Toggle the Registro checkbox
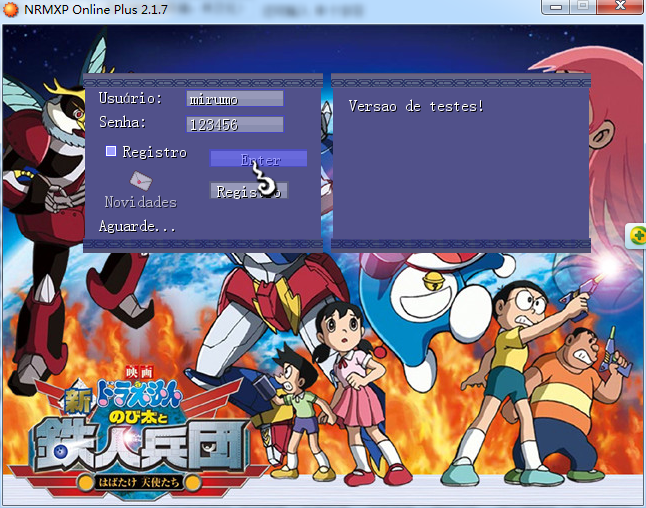Screen dimensions: 646x508 pyautogui.click(x=111, y=151)
